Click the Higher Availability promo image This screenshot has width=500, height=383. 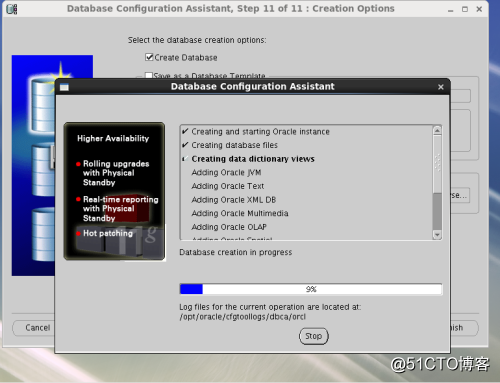tap(114, 191)
